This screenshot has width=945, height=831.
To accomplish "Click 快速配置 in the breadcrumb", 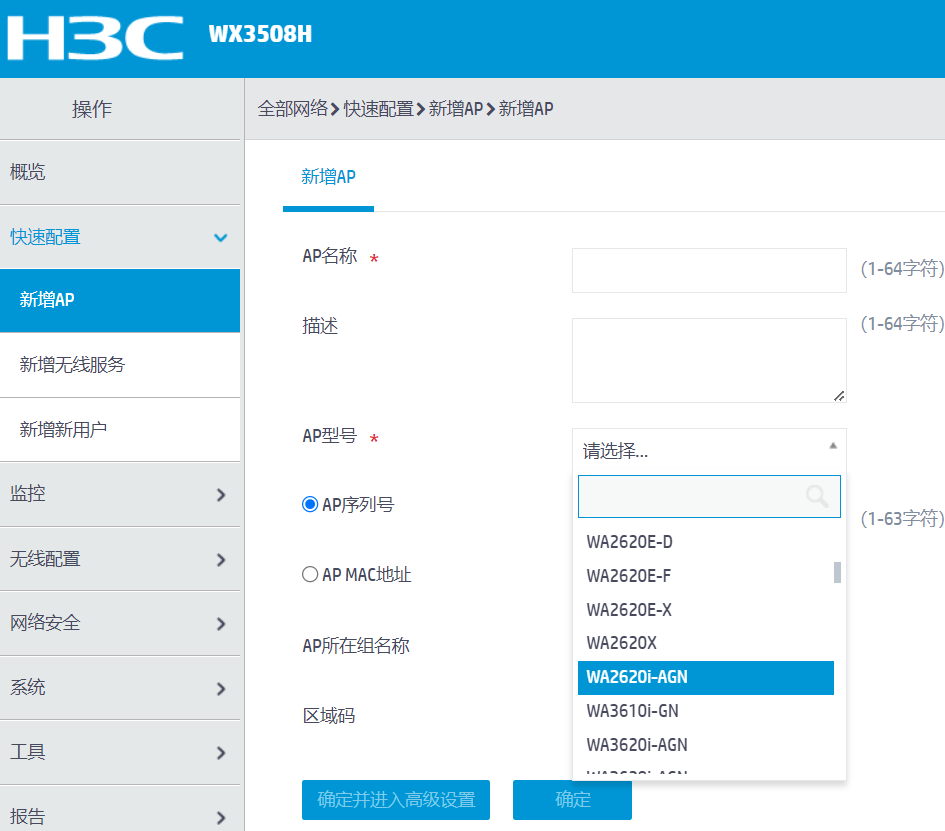I will [x=379, y=109].
